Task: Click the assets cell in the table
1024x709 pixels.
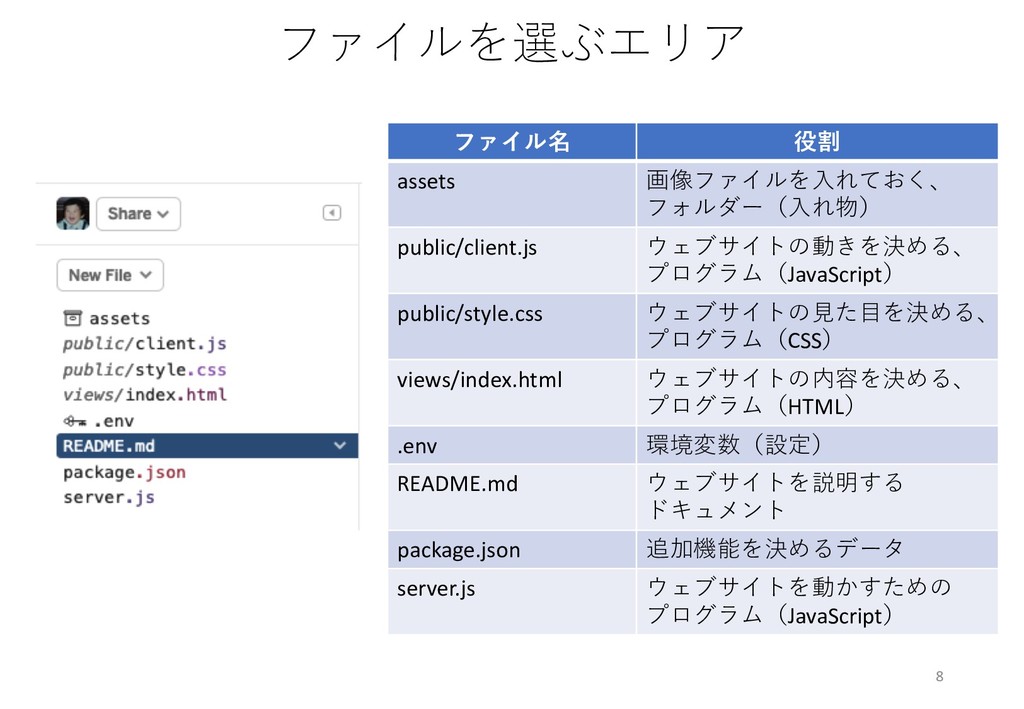Action: 426,182
